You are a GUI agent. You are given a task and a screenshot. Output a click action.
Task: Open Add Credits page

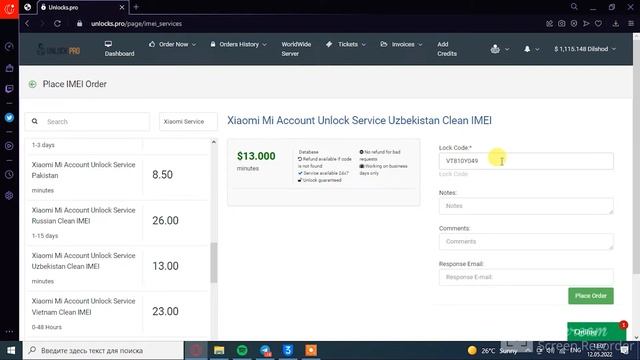[x=447, y=49]
